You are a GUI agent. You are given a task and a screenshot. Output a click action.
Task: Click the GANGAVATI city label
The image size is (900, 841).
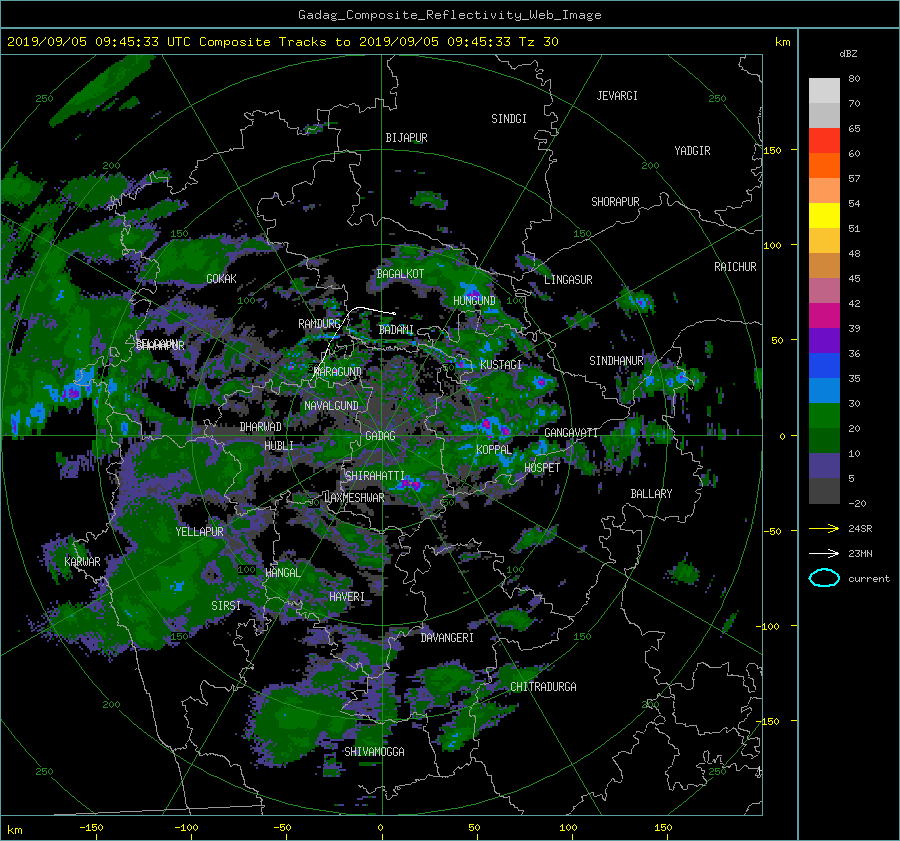point(571,433)
